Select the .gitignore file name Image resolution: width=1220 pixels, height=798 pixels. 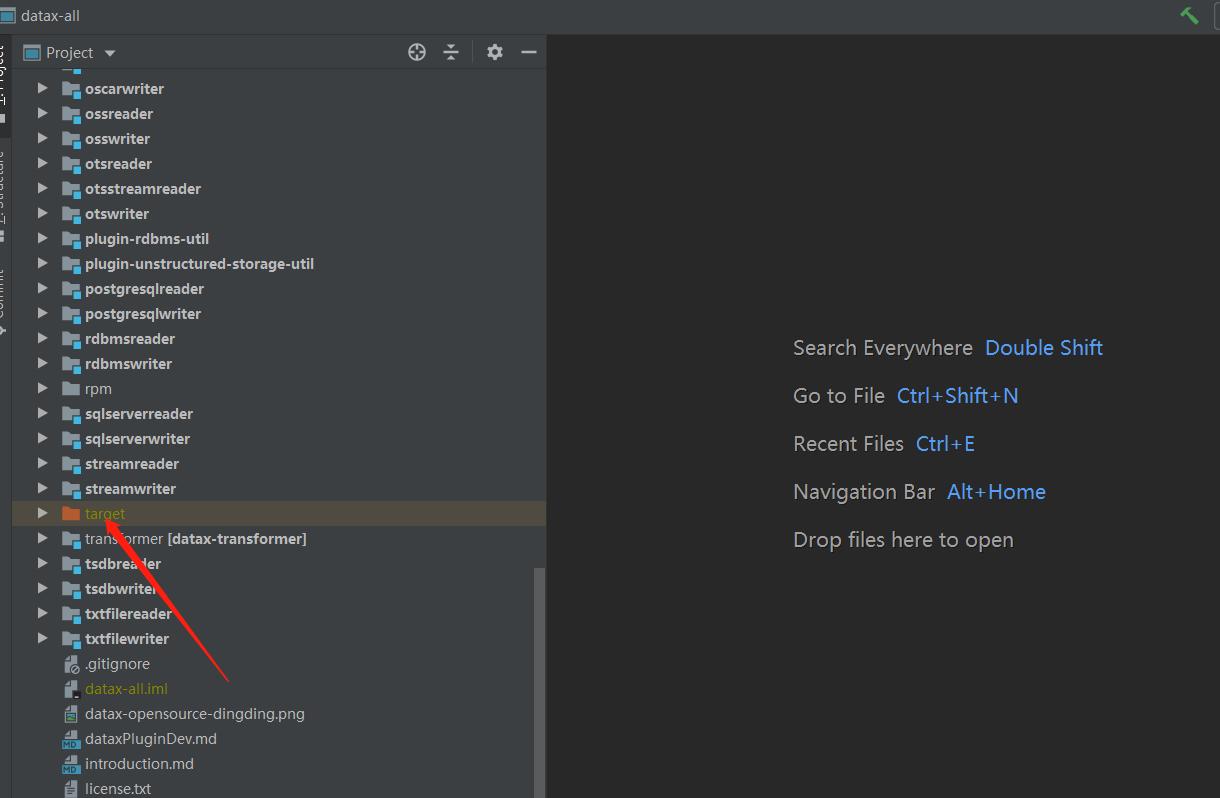tap(117, 664)
